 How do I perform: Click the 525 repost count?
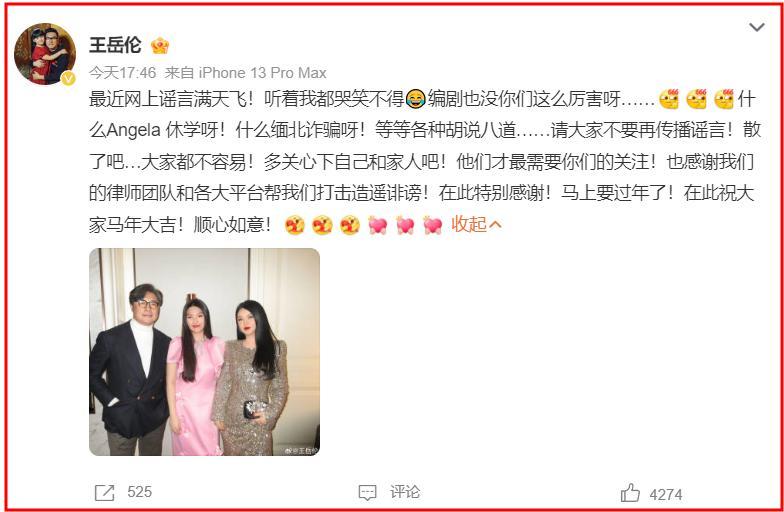(x=140, y=492)
